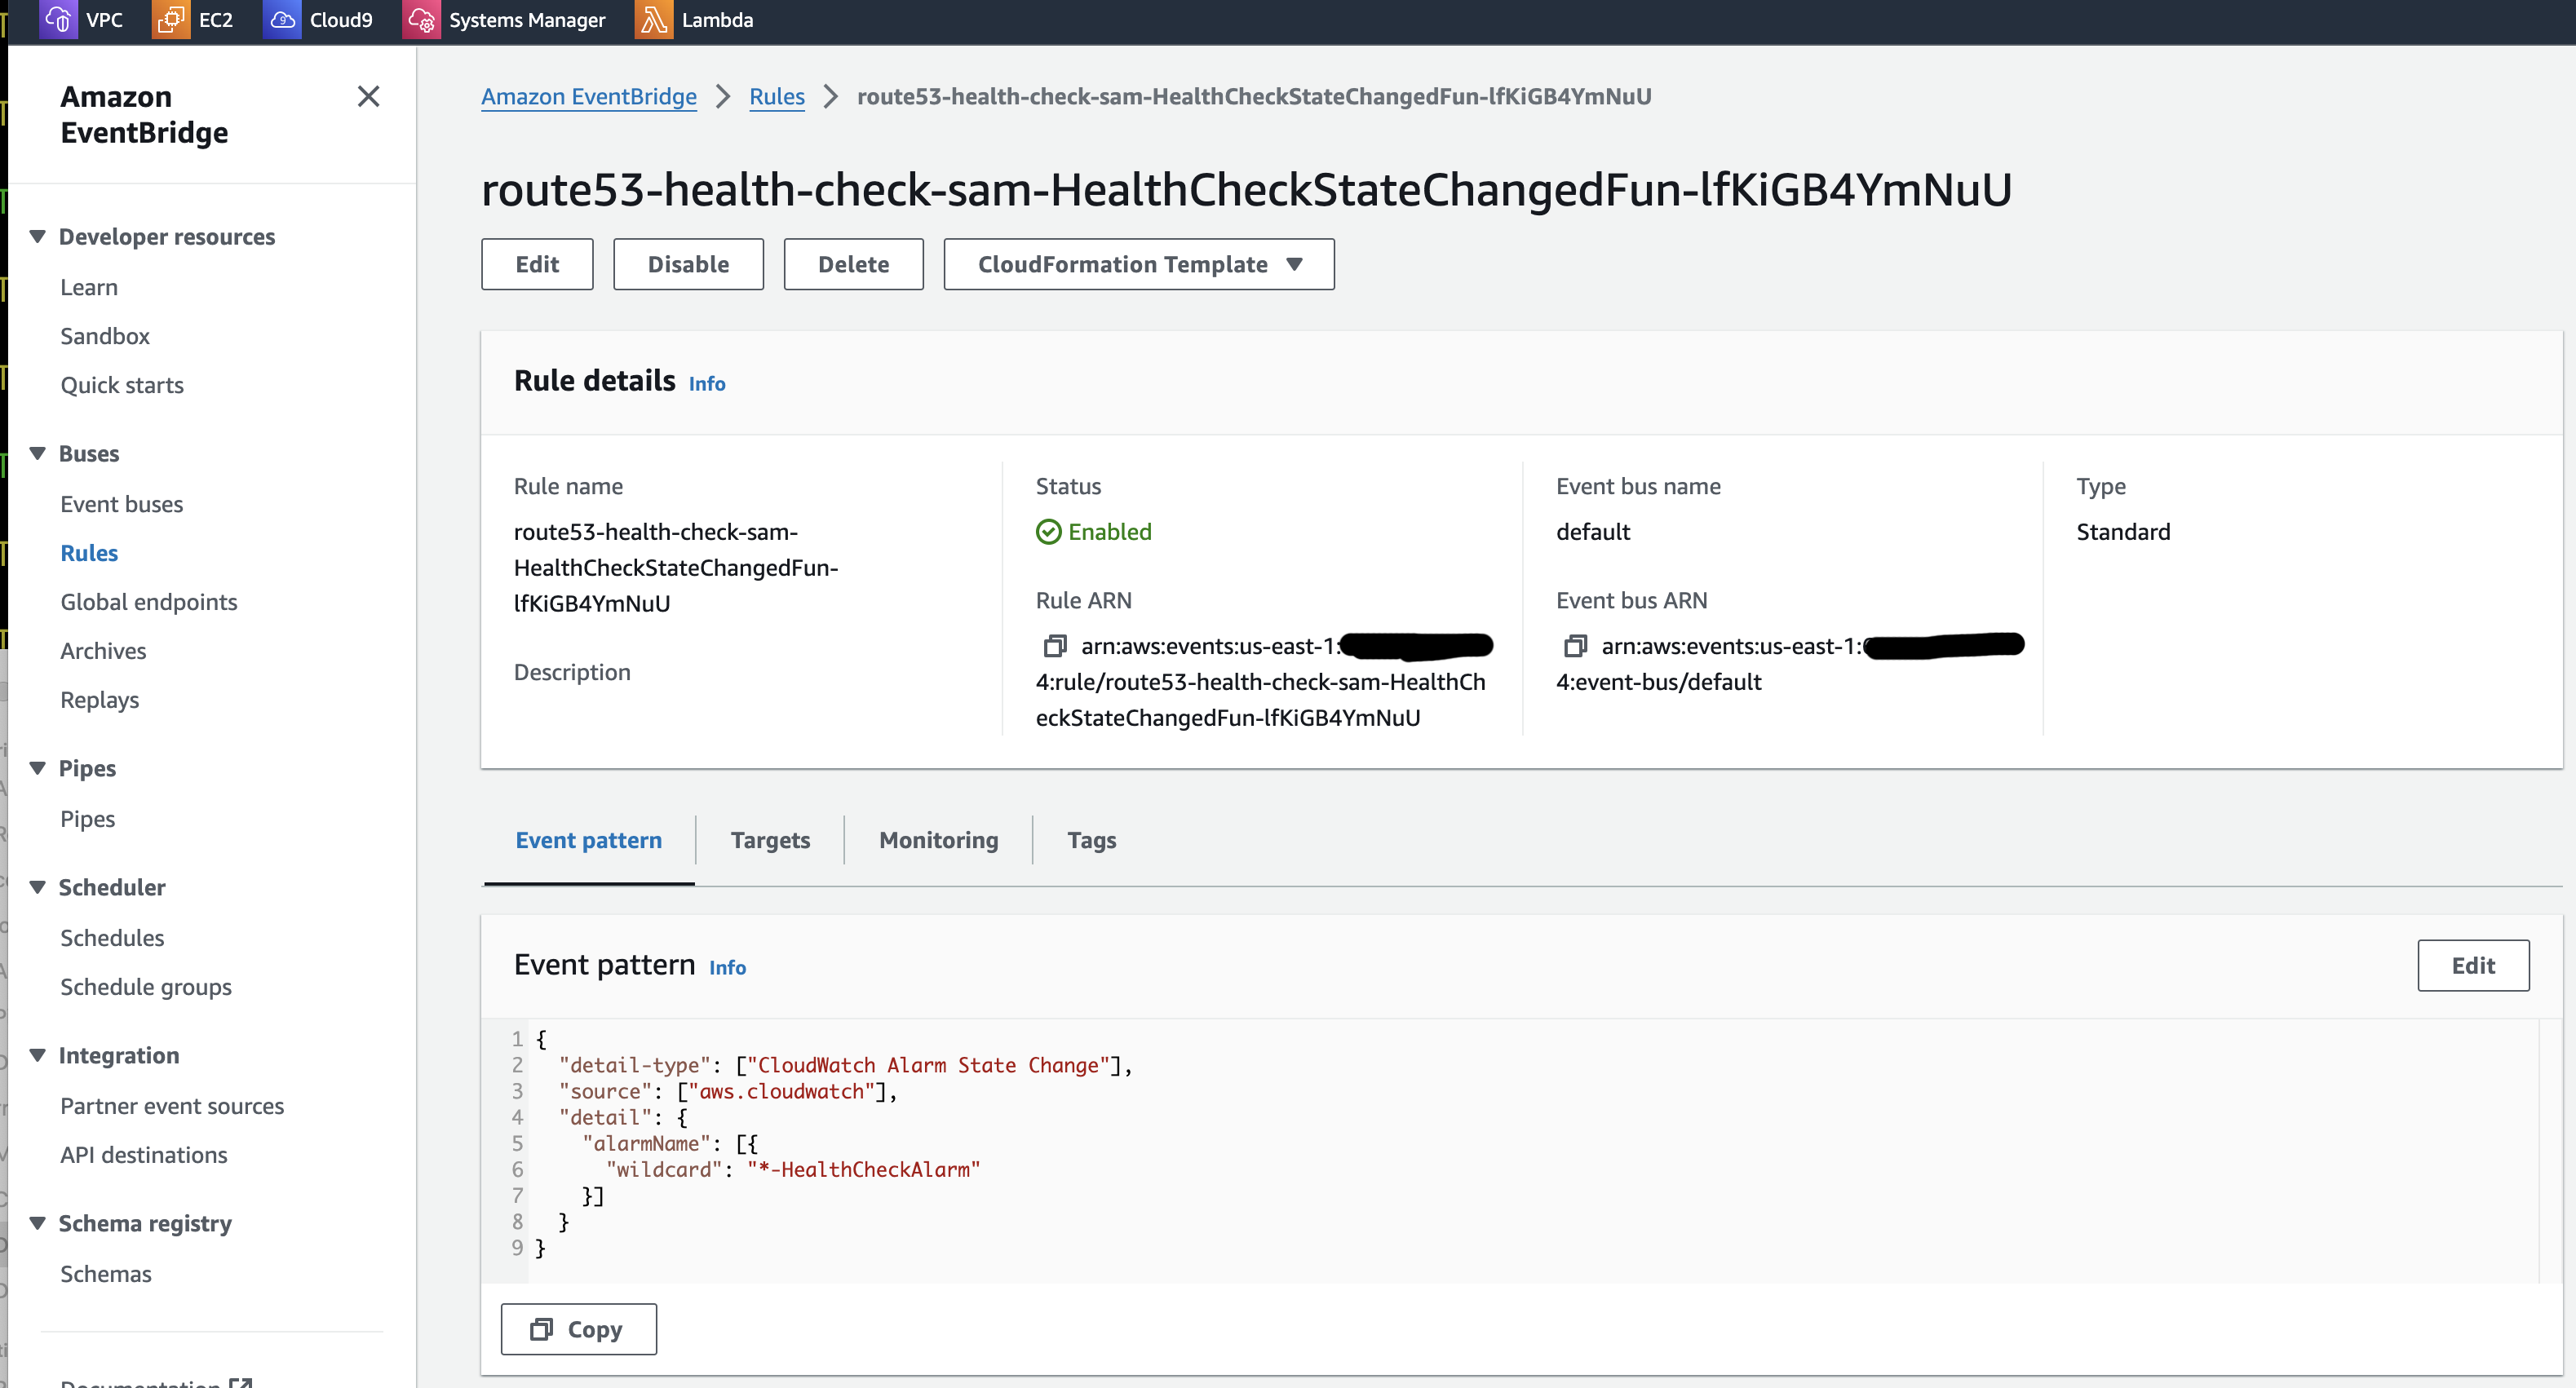Close the Amazon EventBridge sidebar panel
The image size is (2576, 1388).
[368, 97]
